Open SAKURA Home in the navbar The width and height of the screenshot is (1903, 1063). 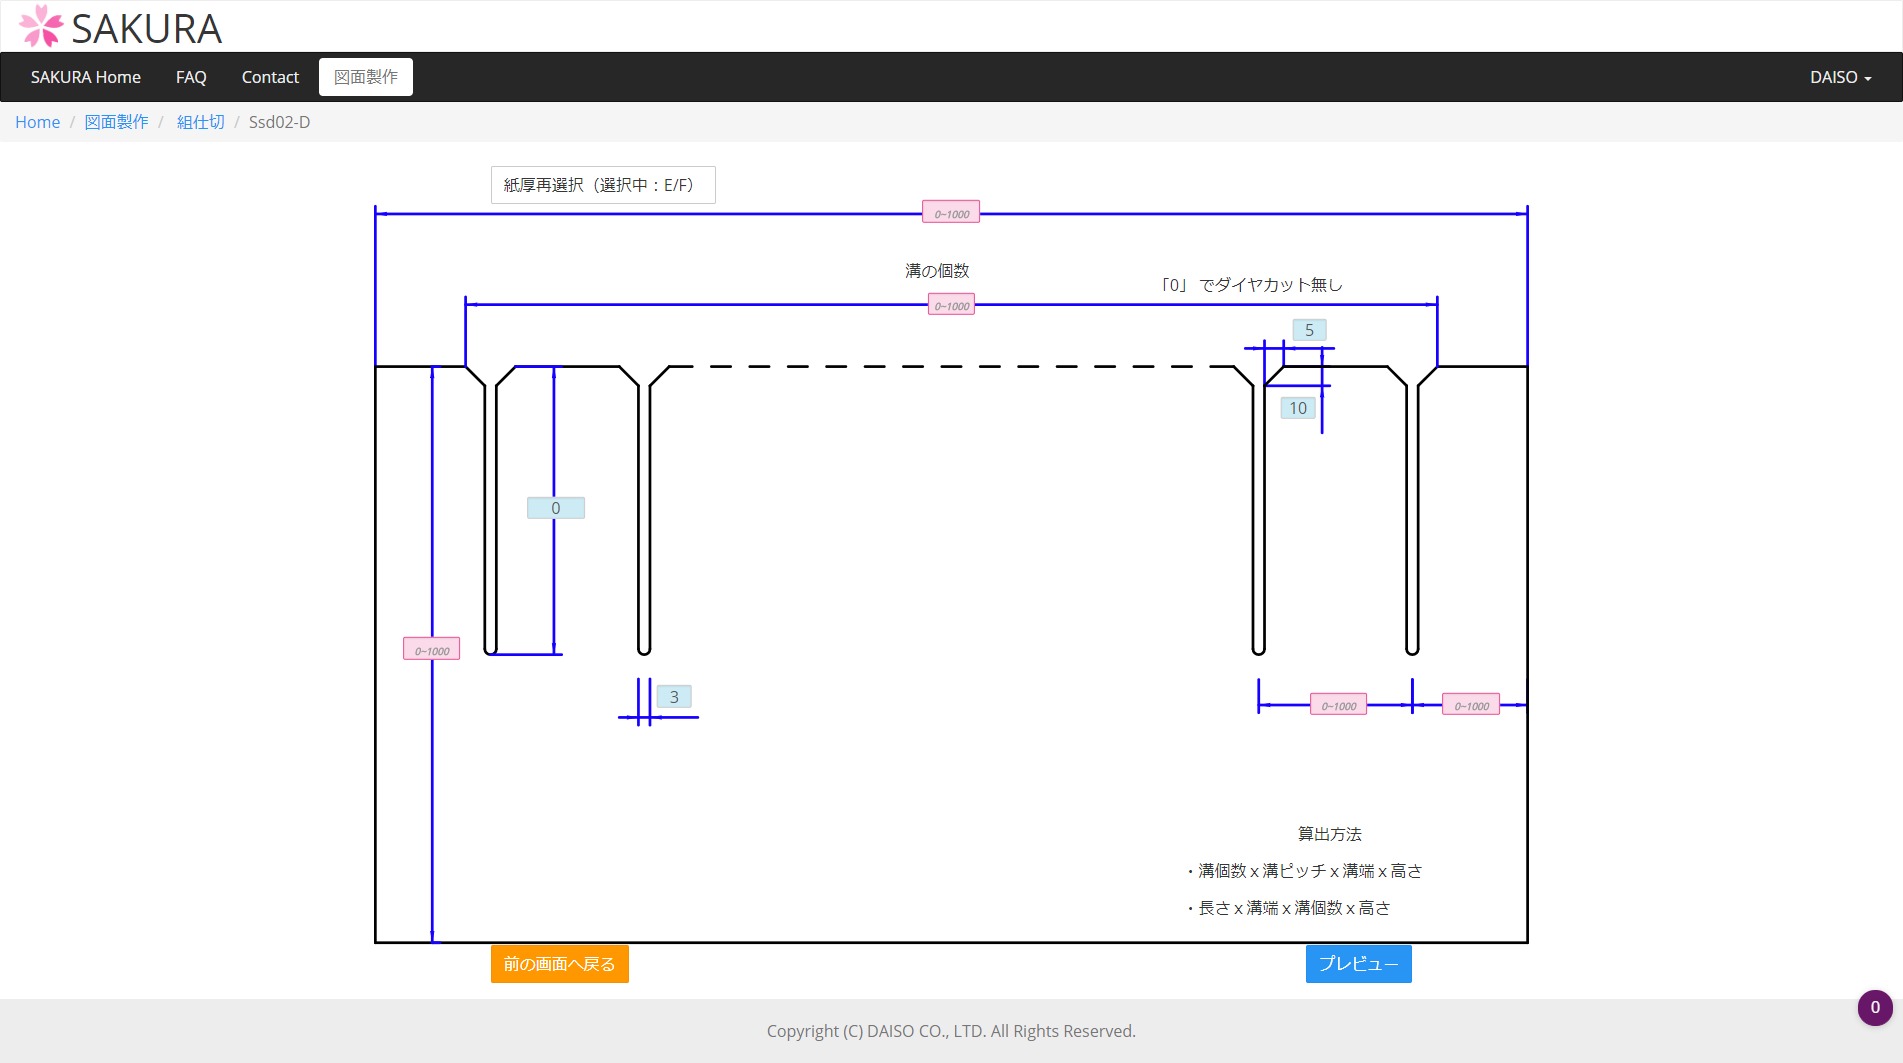point(85,77)
